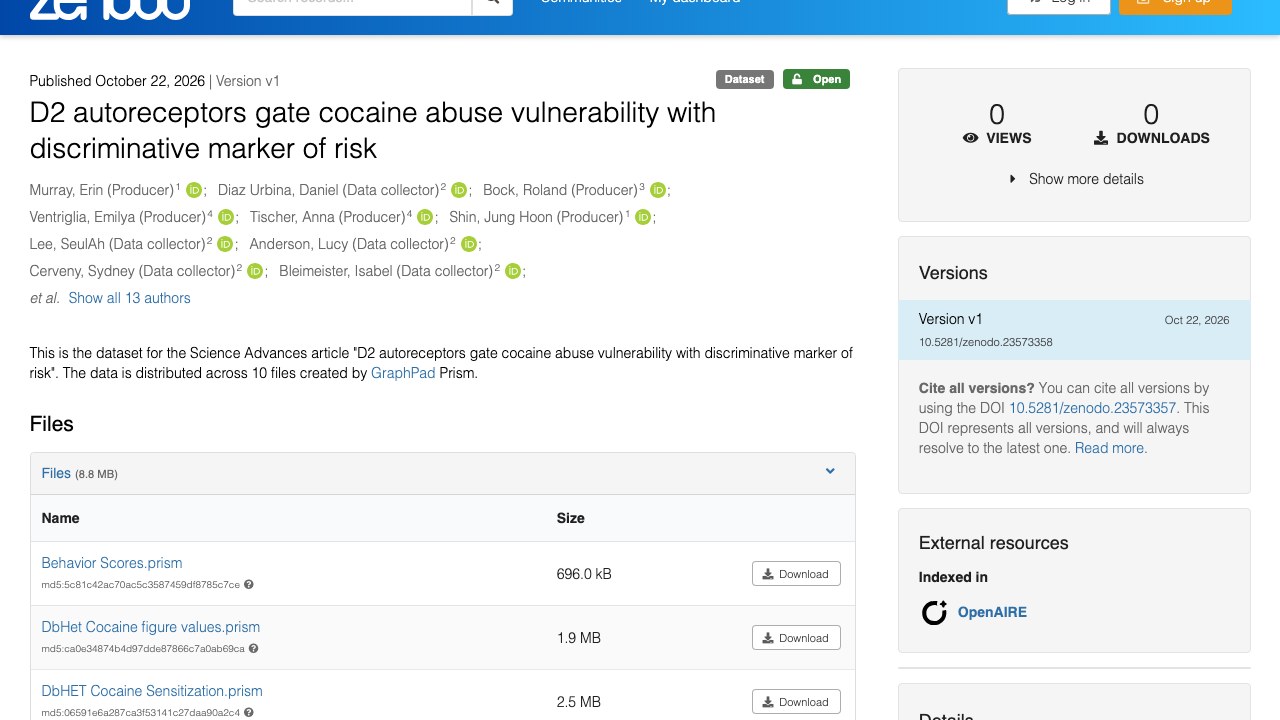Open ORCID profile icon for Diaz Urbina, Daniel
This screenshot has height=720, width=1280.
tap(459, 190)
